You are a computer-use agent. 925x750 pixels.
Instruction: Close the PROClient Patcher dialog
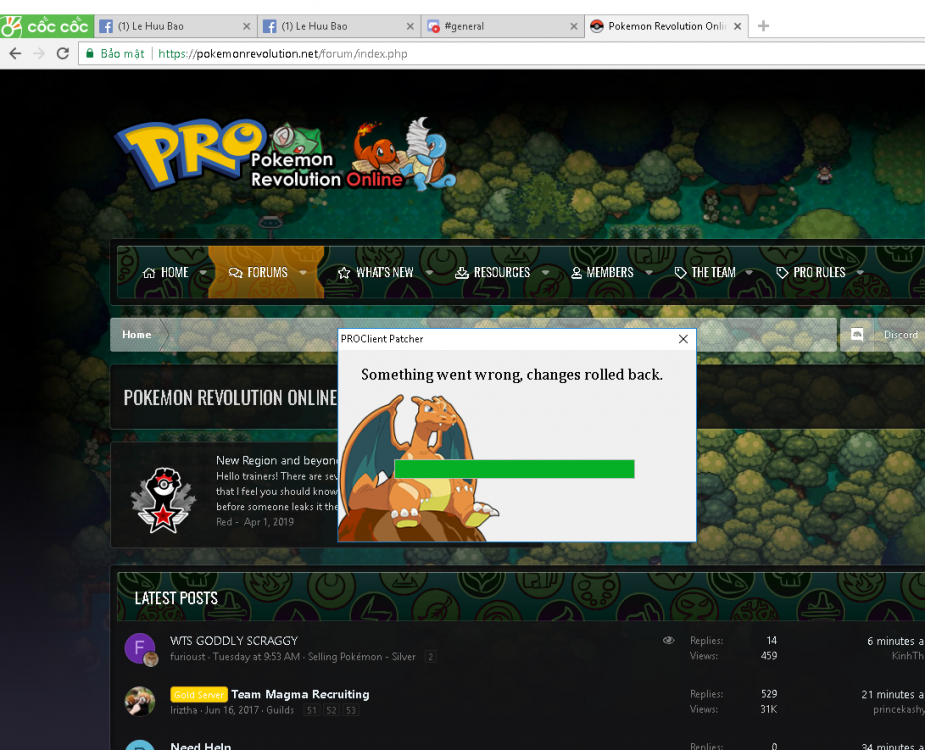[x=683, y=339]
